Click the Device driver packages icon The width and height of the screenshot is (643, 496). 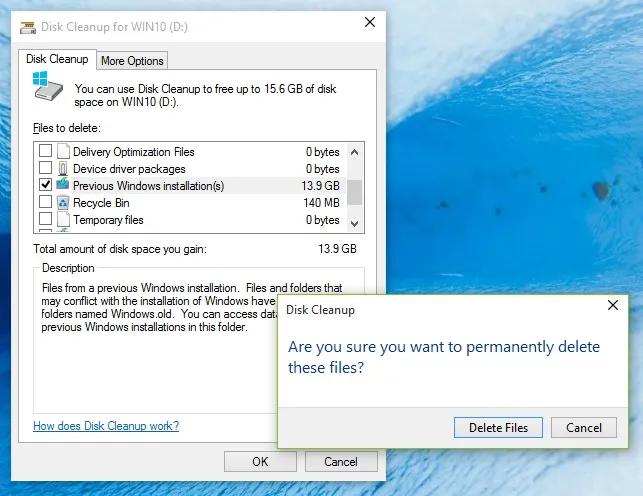click(x=63, y=168)
